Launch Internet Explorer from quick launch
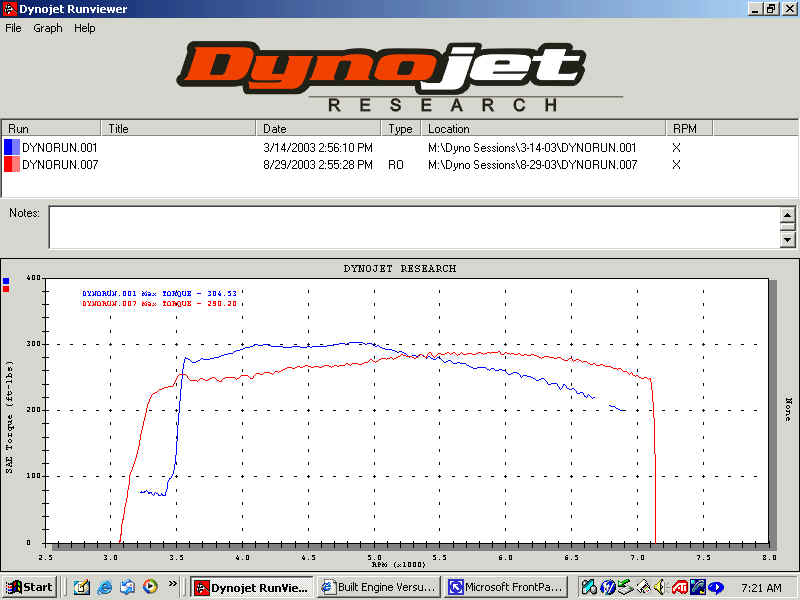Screen dimensions: 800x600 pos(105,587)
